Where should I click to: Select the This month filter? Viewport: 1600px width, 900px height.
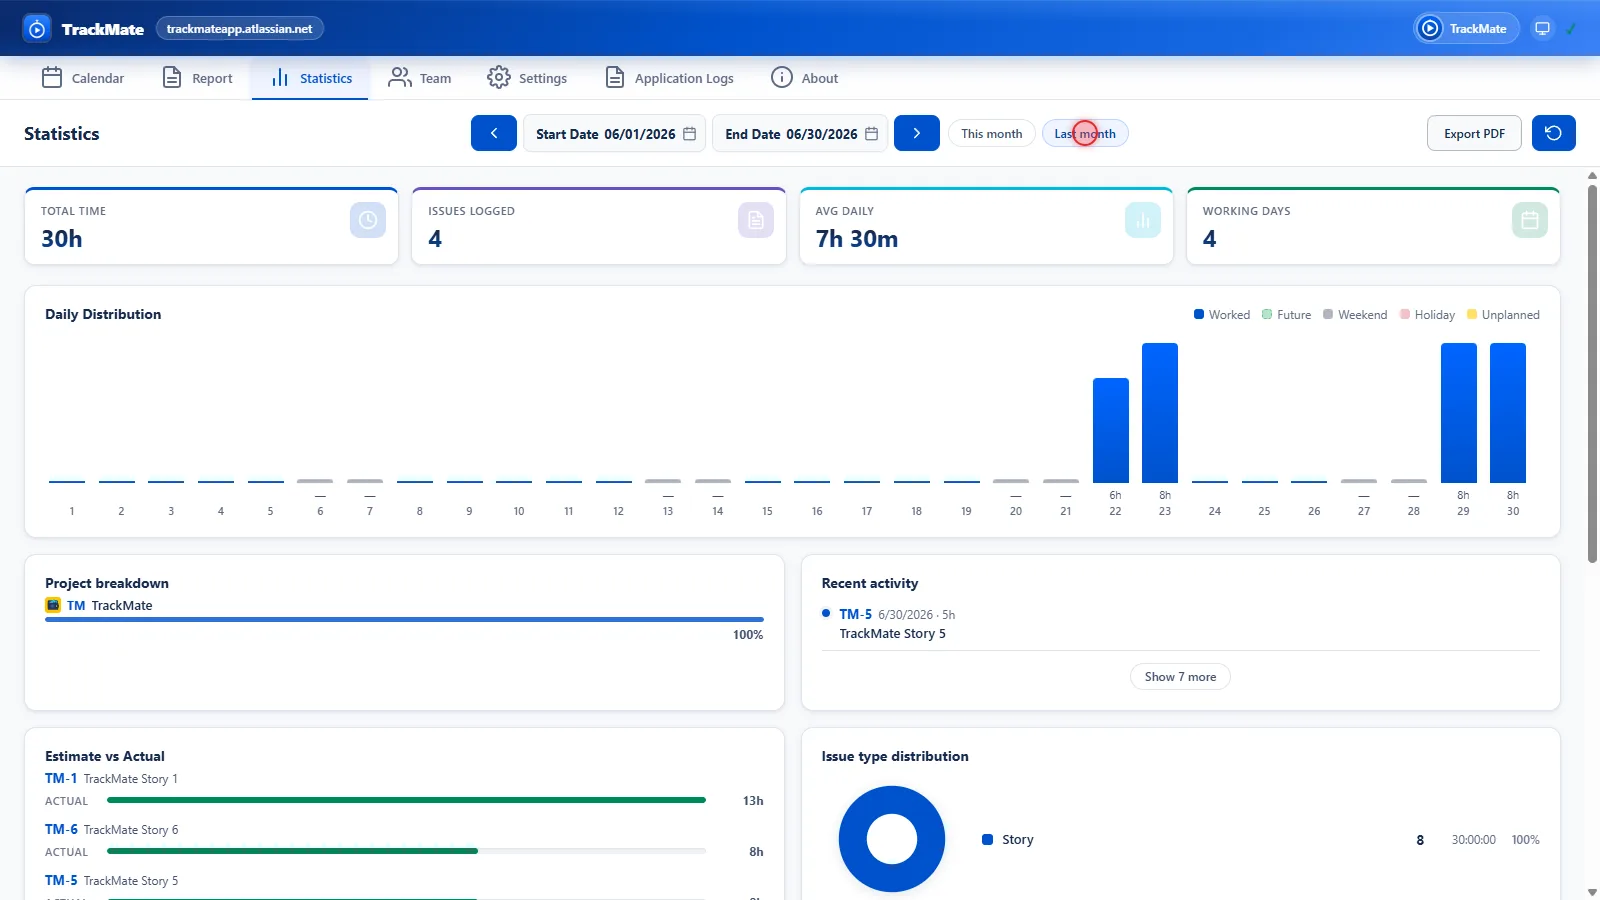[992, 133]
